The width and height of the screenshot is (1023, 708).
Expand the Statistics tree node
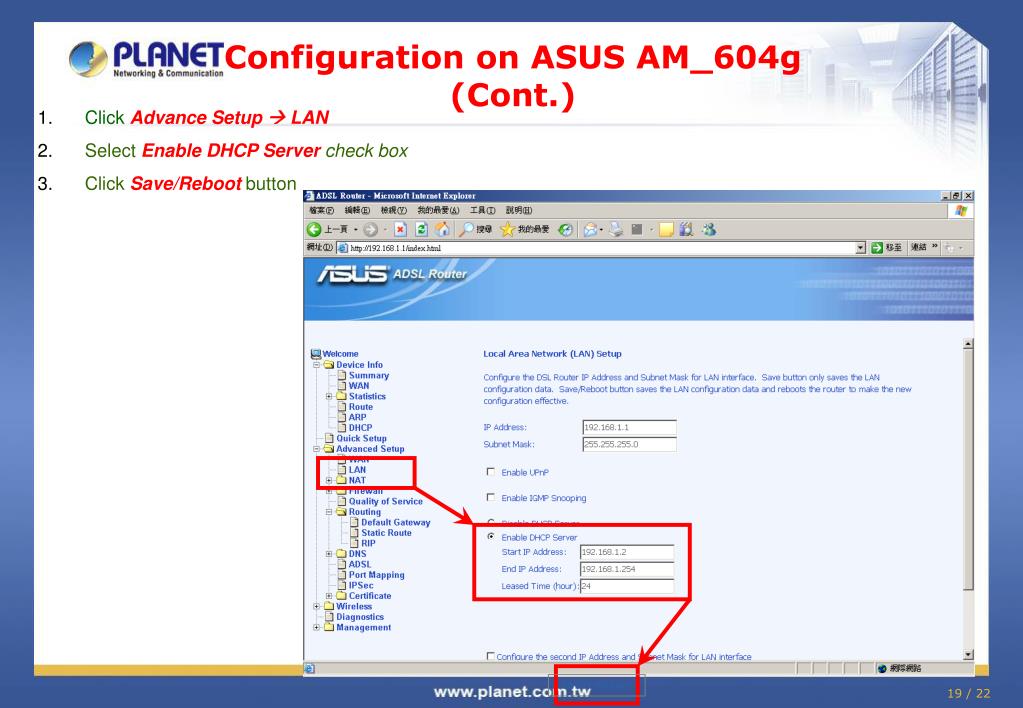coord(329,396)
